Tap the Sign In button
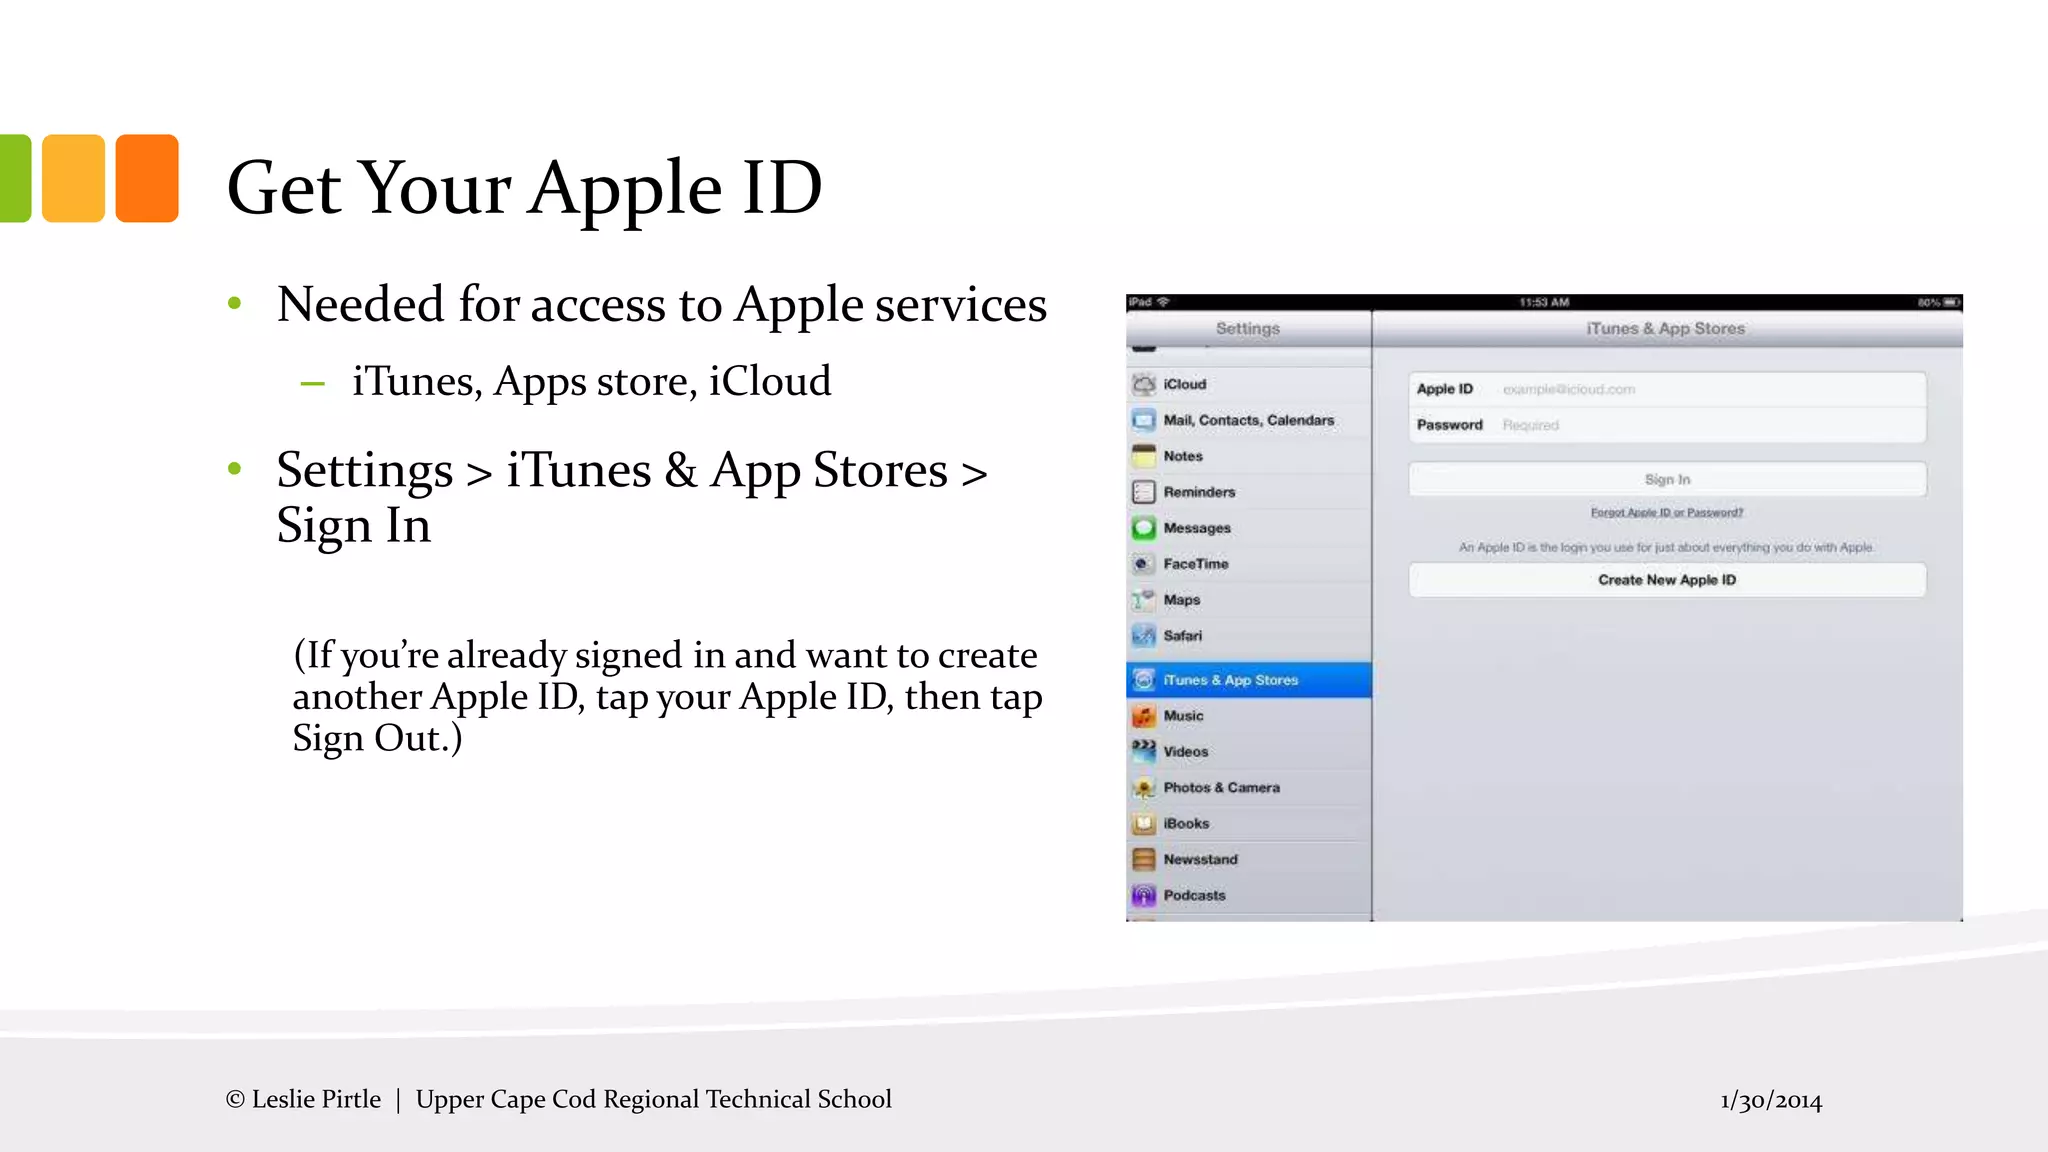Image resolution: width=2048 pixels, height=1152 pixels. [x=1667, y=479]
